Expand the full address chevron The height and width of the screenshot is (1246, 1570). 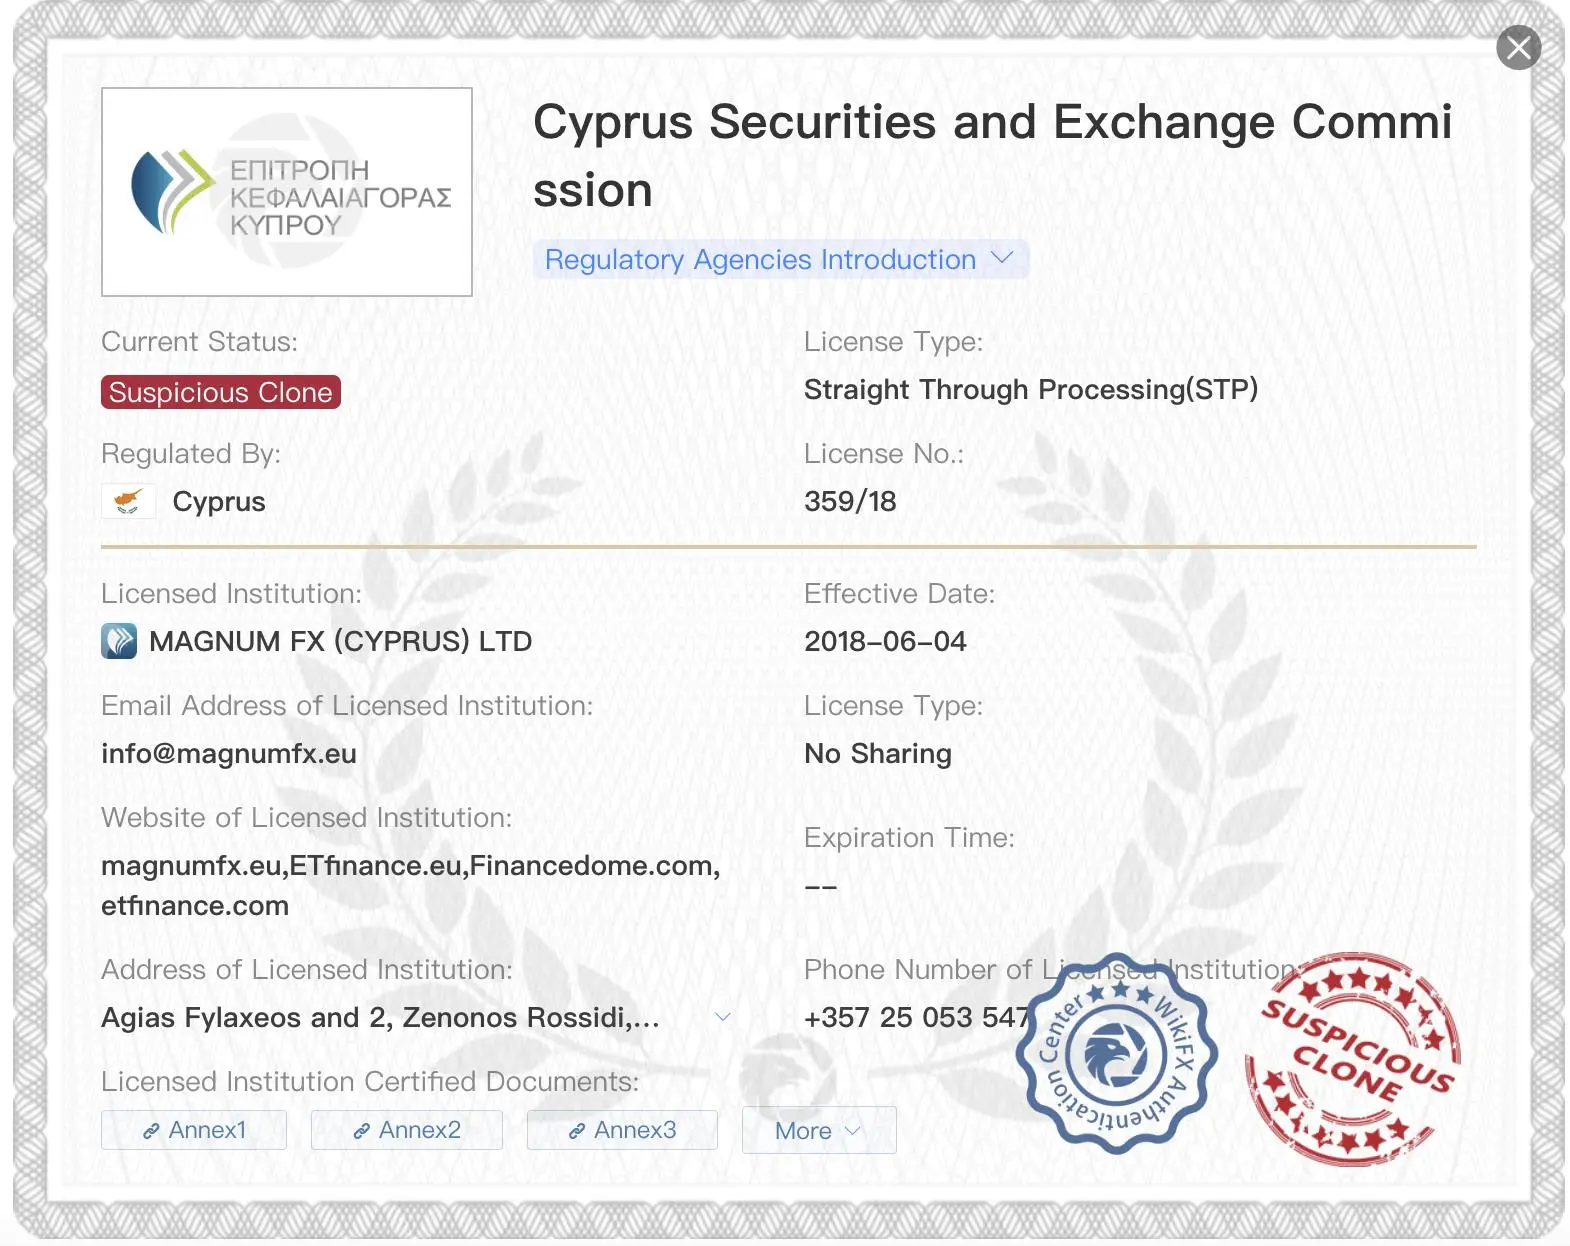click(723, 1017)
